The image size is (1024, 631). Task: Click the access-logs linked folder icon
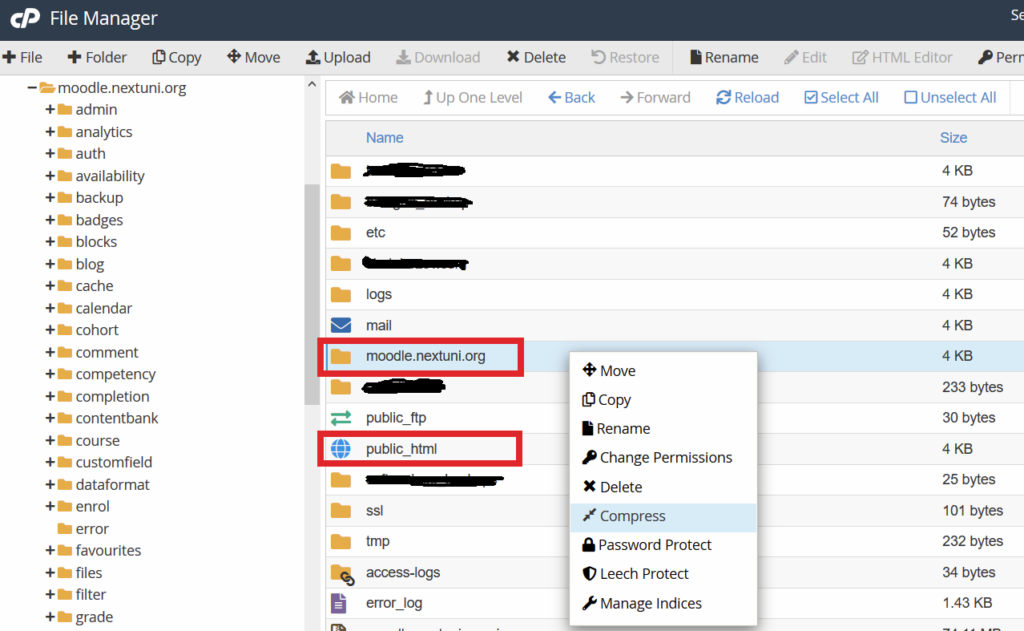(342, 574)
